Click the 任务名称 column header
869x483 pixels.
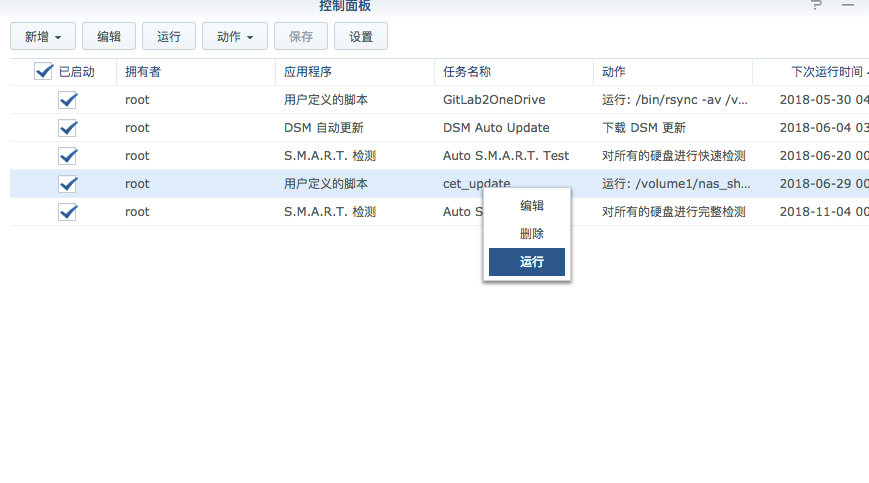[x=467, y=72]
